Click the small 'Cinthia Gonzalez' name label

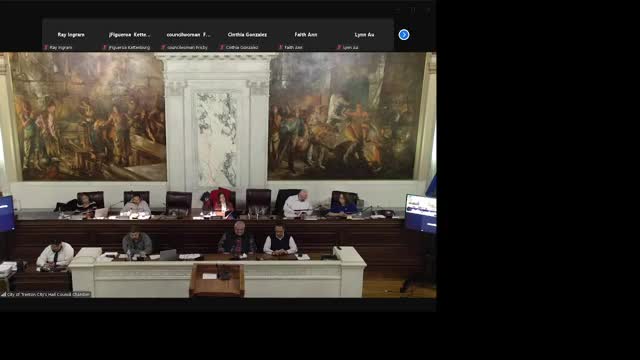[242, 48]
